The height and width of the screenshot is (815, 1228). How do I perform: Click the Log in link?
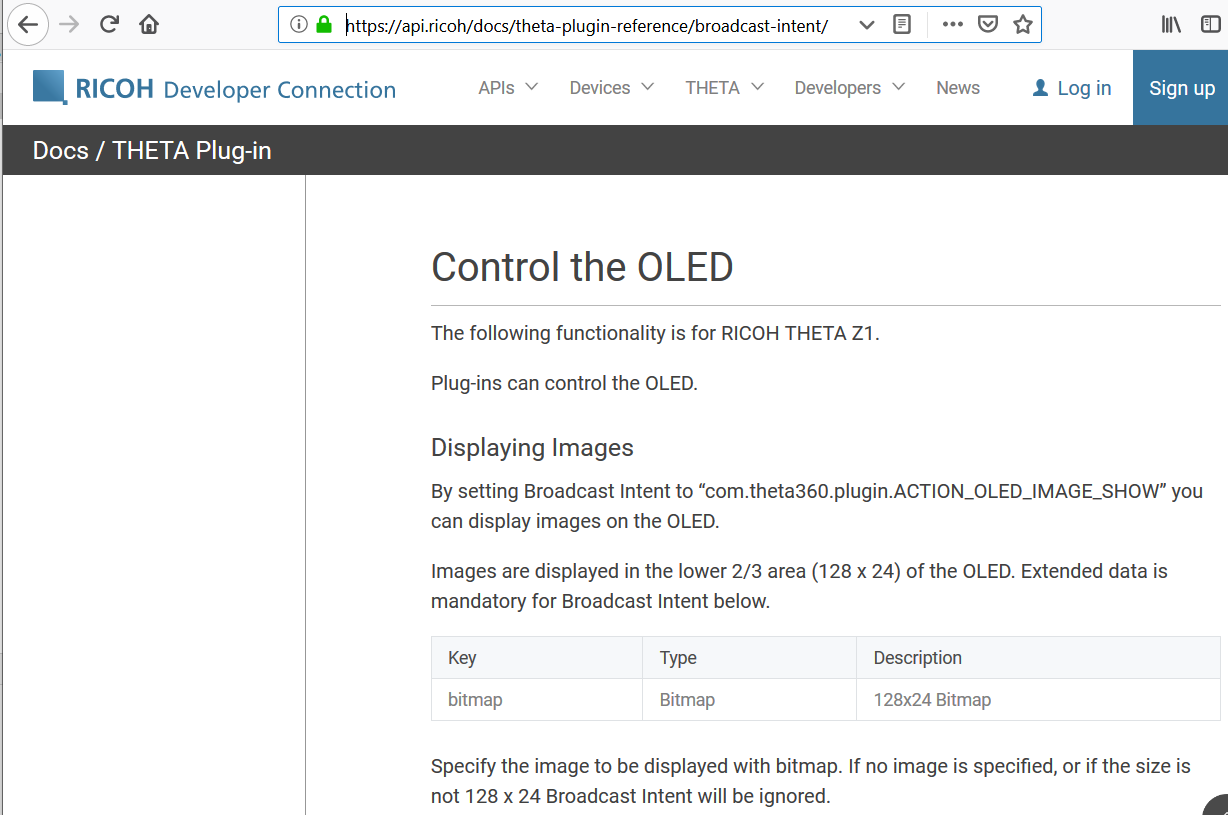click(x=1072, y=88)
